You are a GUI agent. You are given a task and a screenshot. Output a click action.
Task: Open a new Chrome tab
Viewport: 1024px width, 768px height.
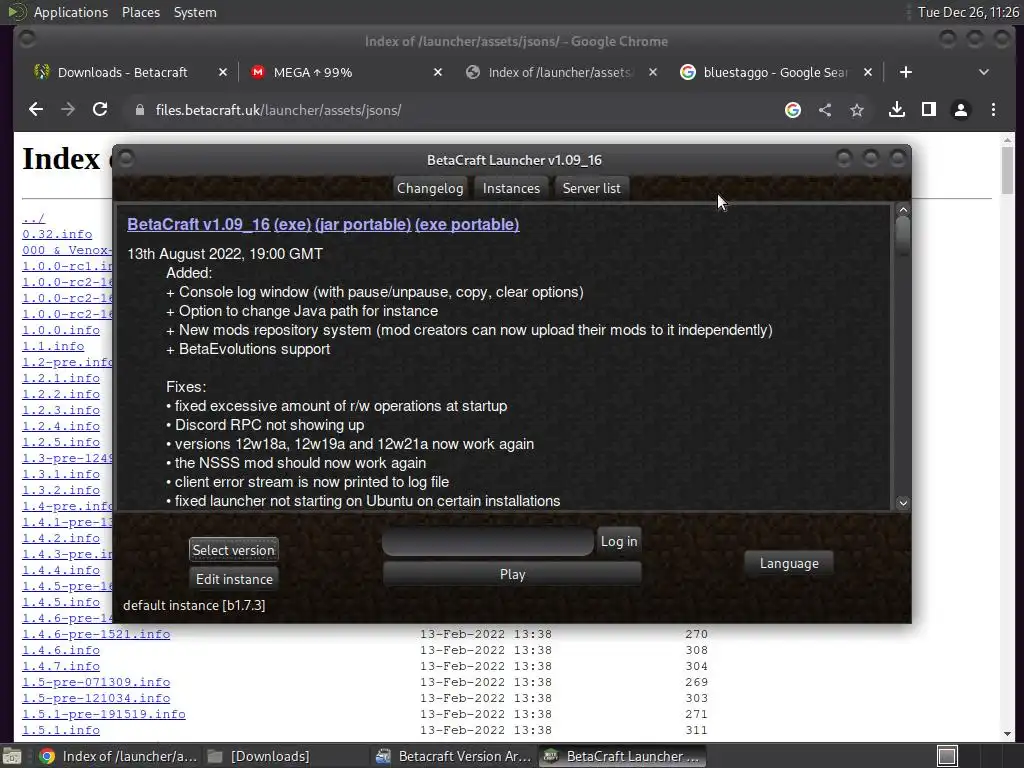click(906, 72)
